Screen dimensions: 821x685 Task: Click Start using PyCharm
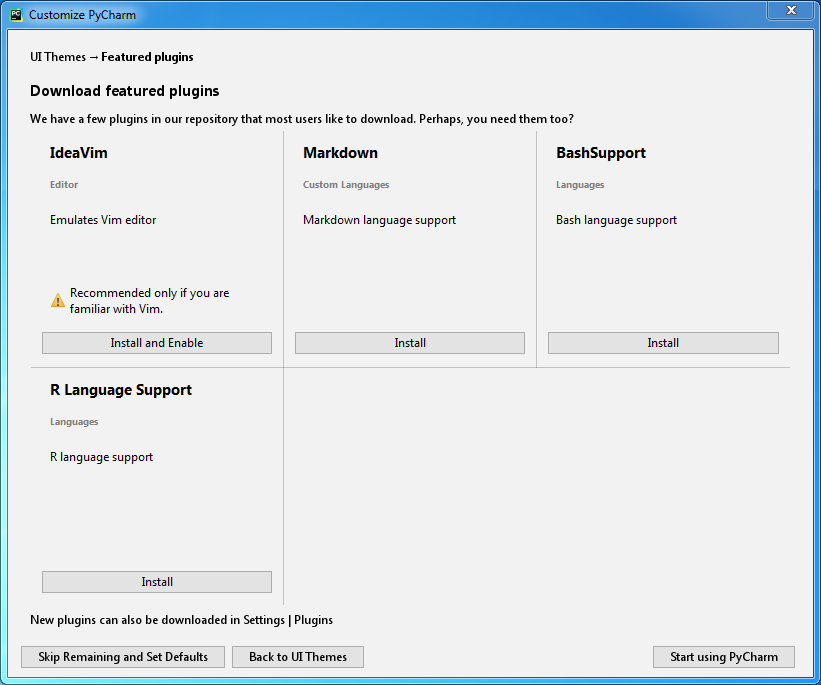[724, 657]
